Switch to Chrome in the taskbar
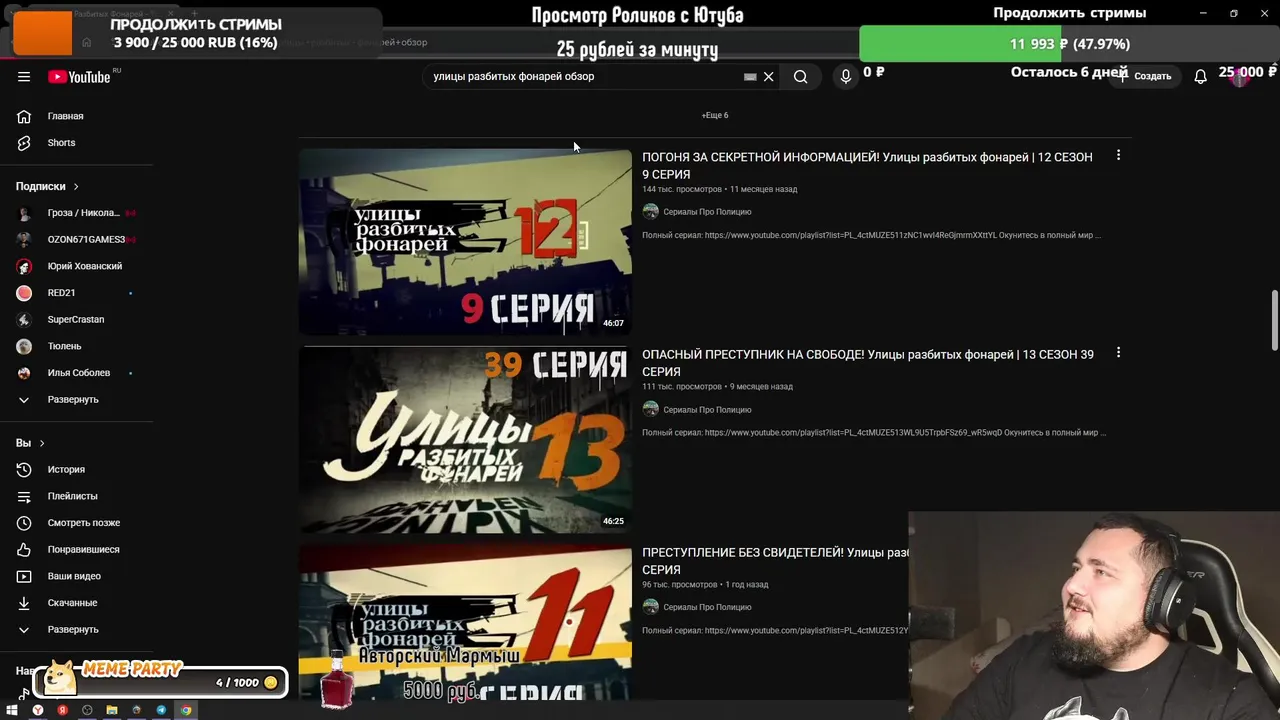Screen dimensions: 1280x720 coord(186,710)
